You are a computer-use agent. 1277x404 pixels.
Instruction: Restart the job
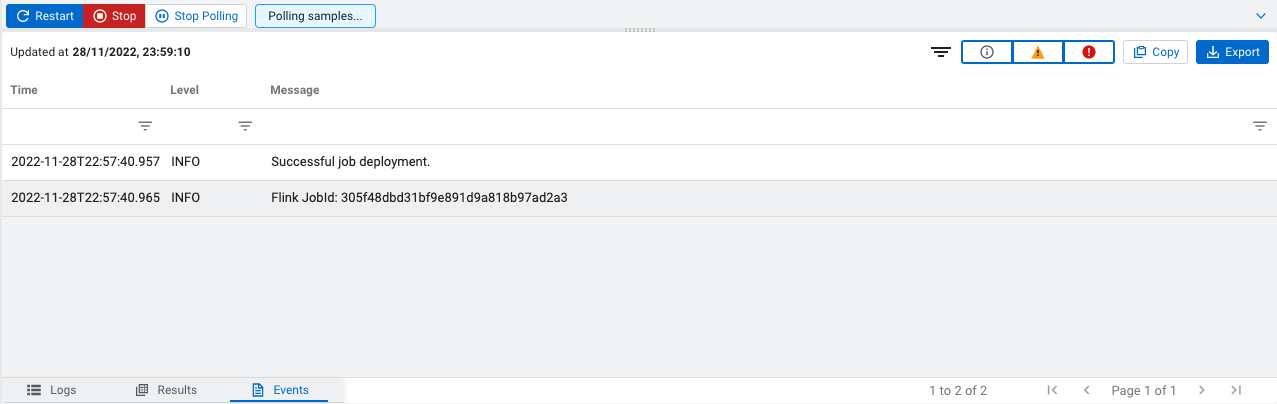[x=45, y=16]
